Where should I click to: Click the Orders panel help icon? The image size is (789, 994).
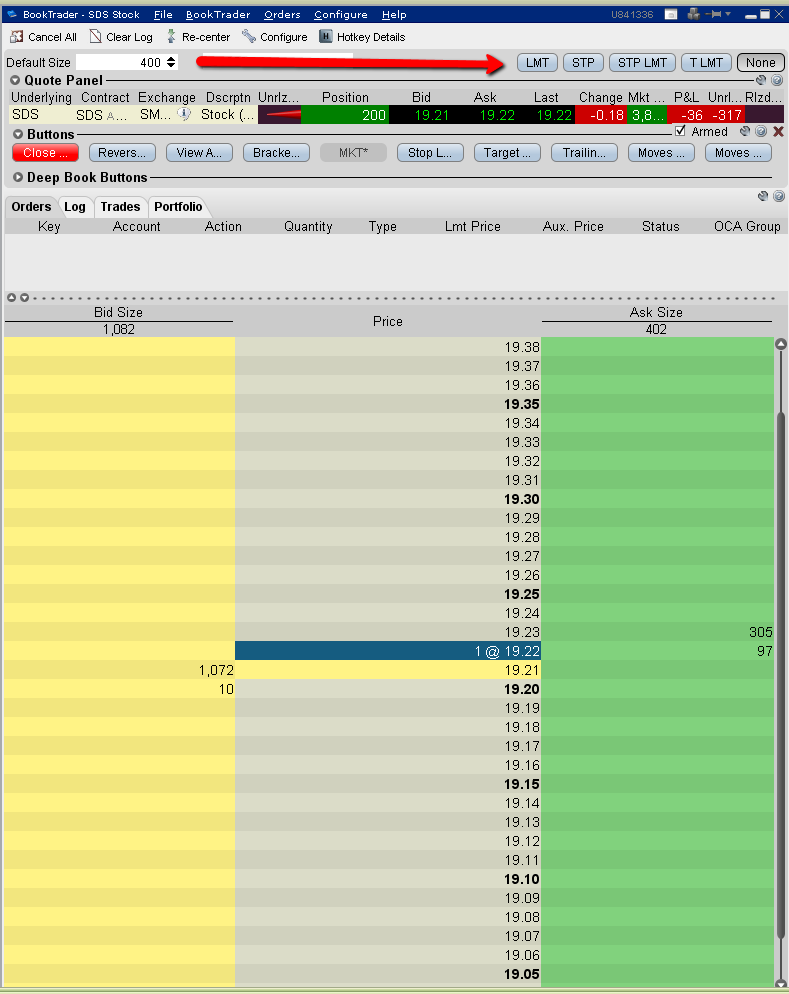click(x=779, y=196)
